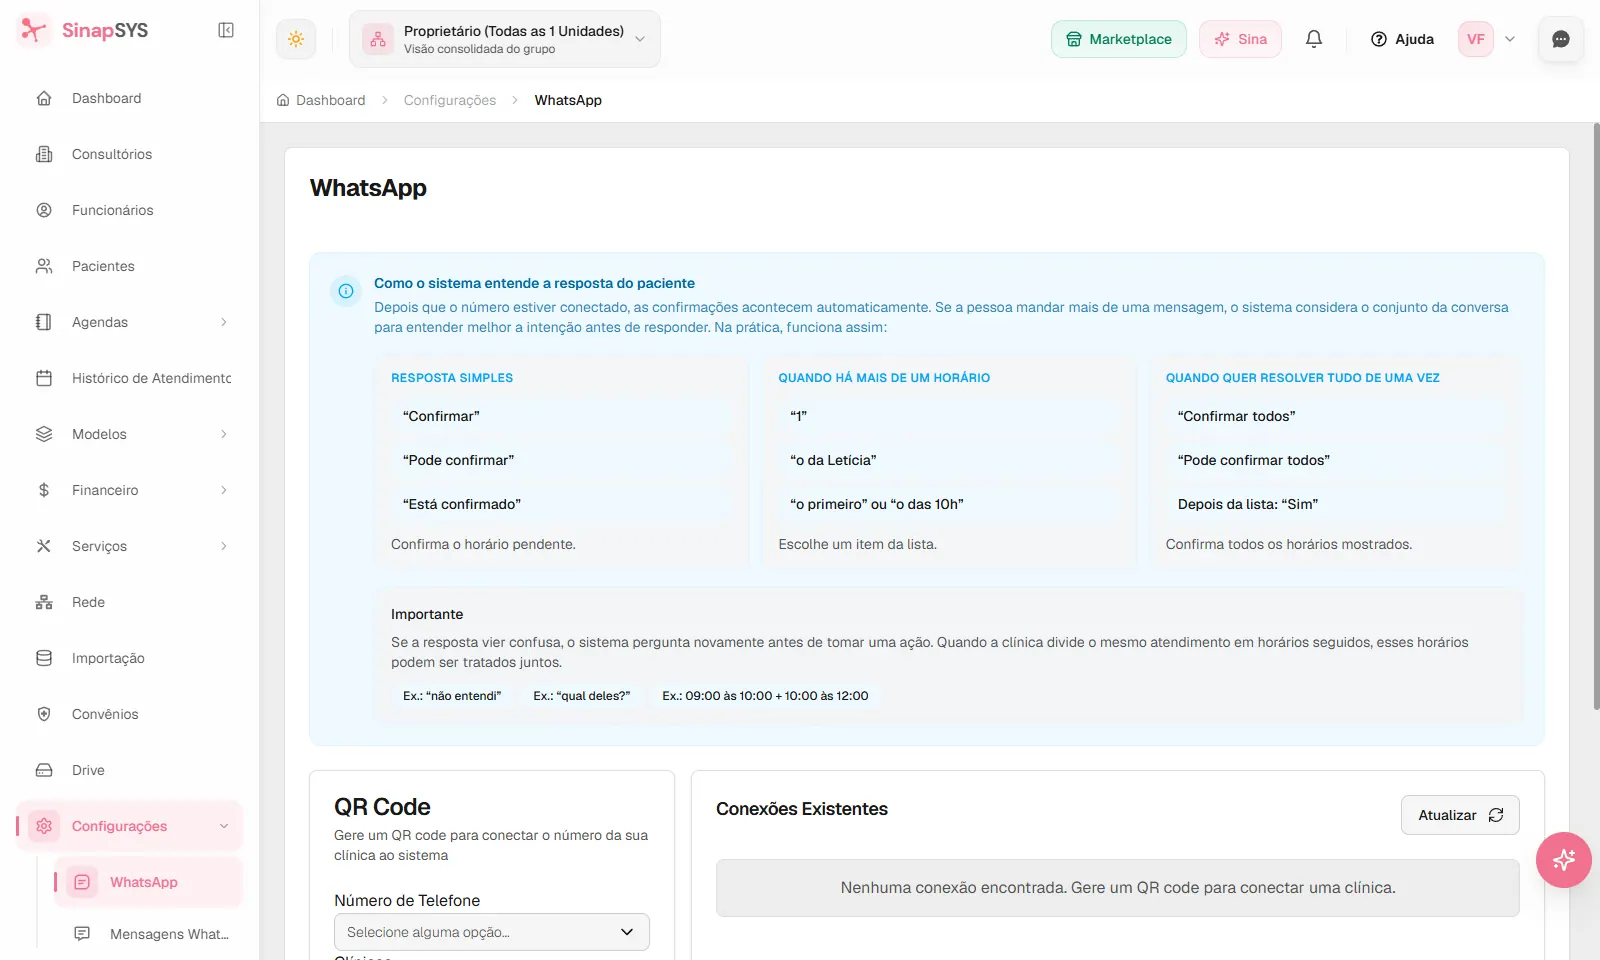The width and height of the screenshot is (1600, 960).
Task: Click the WhatsApp breadcrumb text
Action: tap(568, 100)
